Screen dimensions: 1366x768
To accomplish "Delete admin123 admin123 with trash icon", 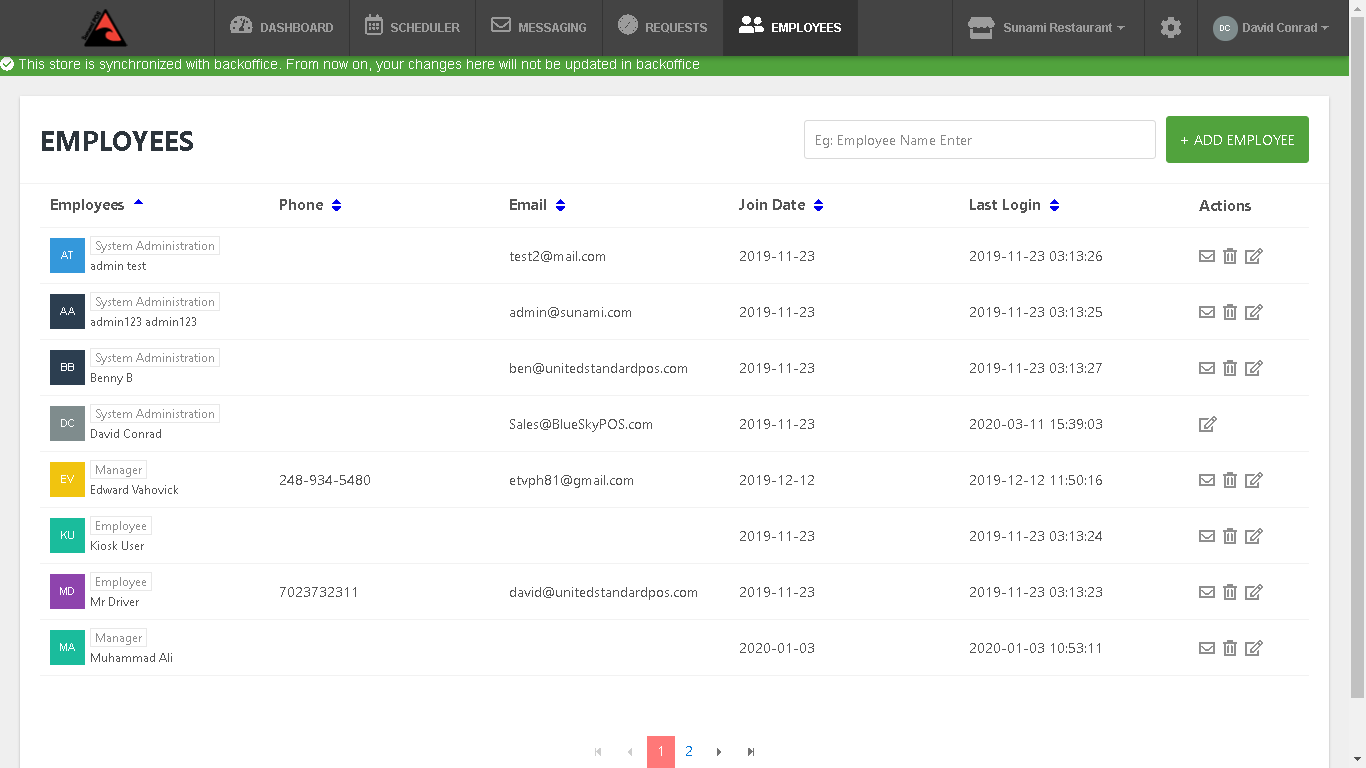I will point(1230,312).
